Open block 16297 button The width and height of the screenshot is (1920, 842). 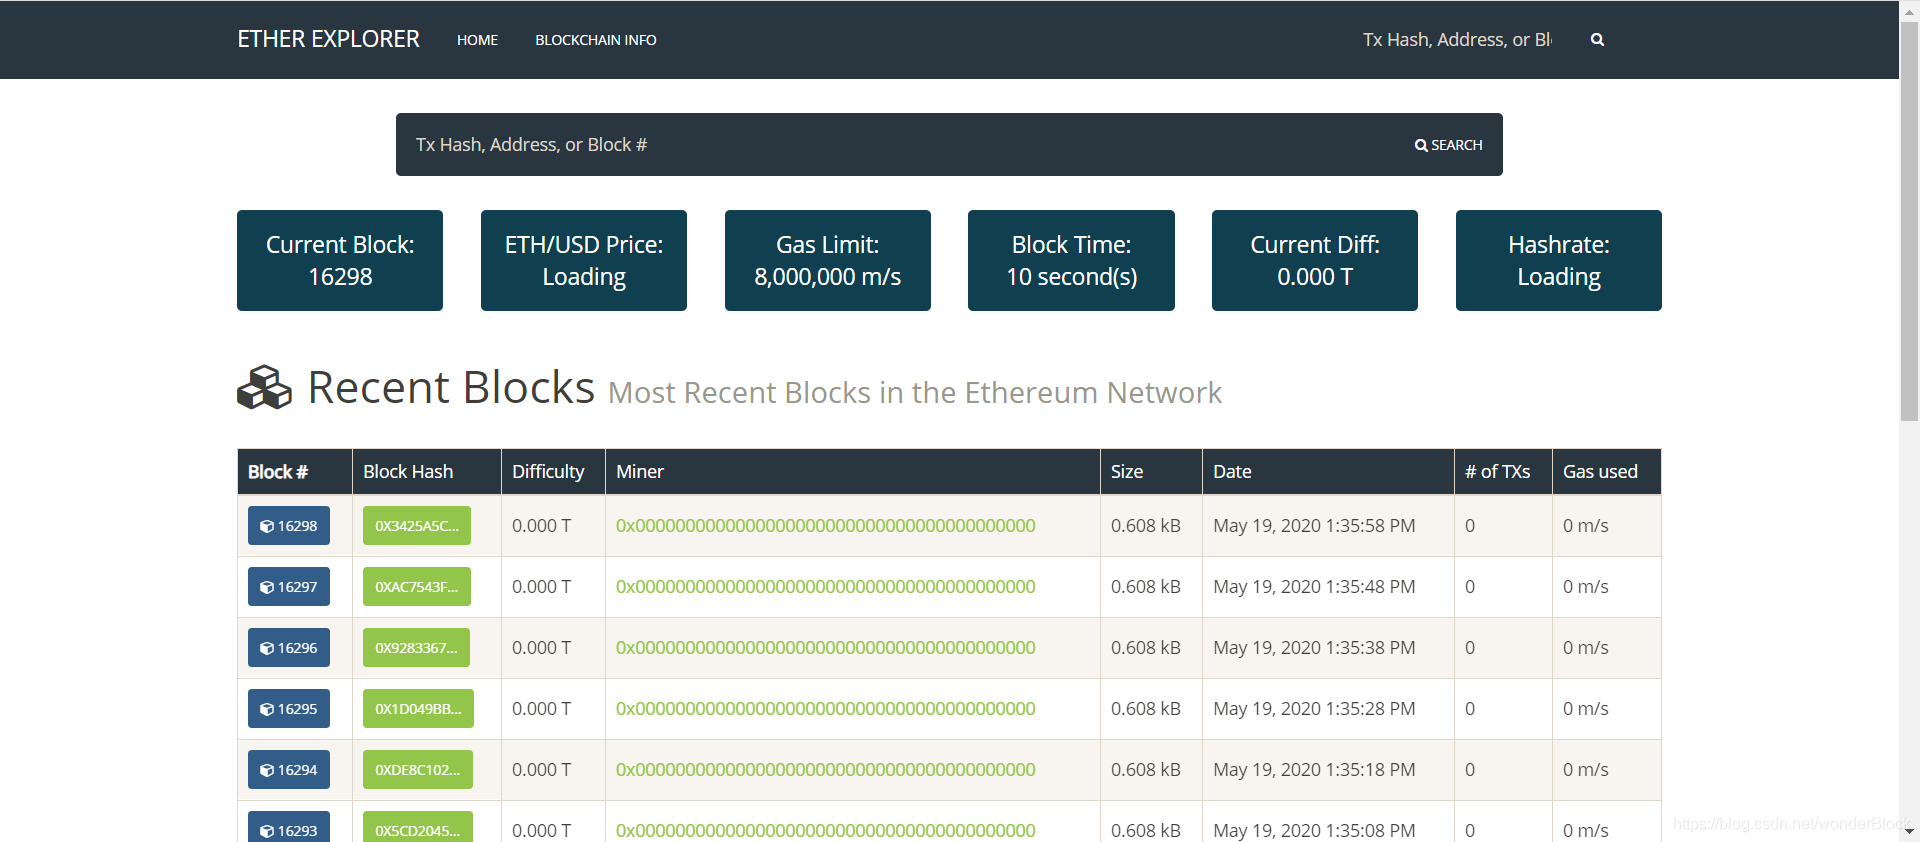289,587
